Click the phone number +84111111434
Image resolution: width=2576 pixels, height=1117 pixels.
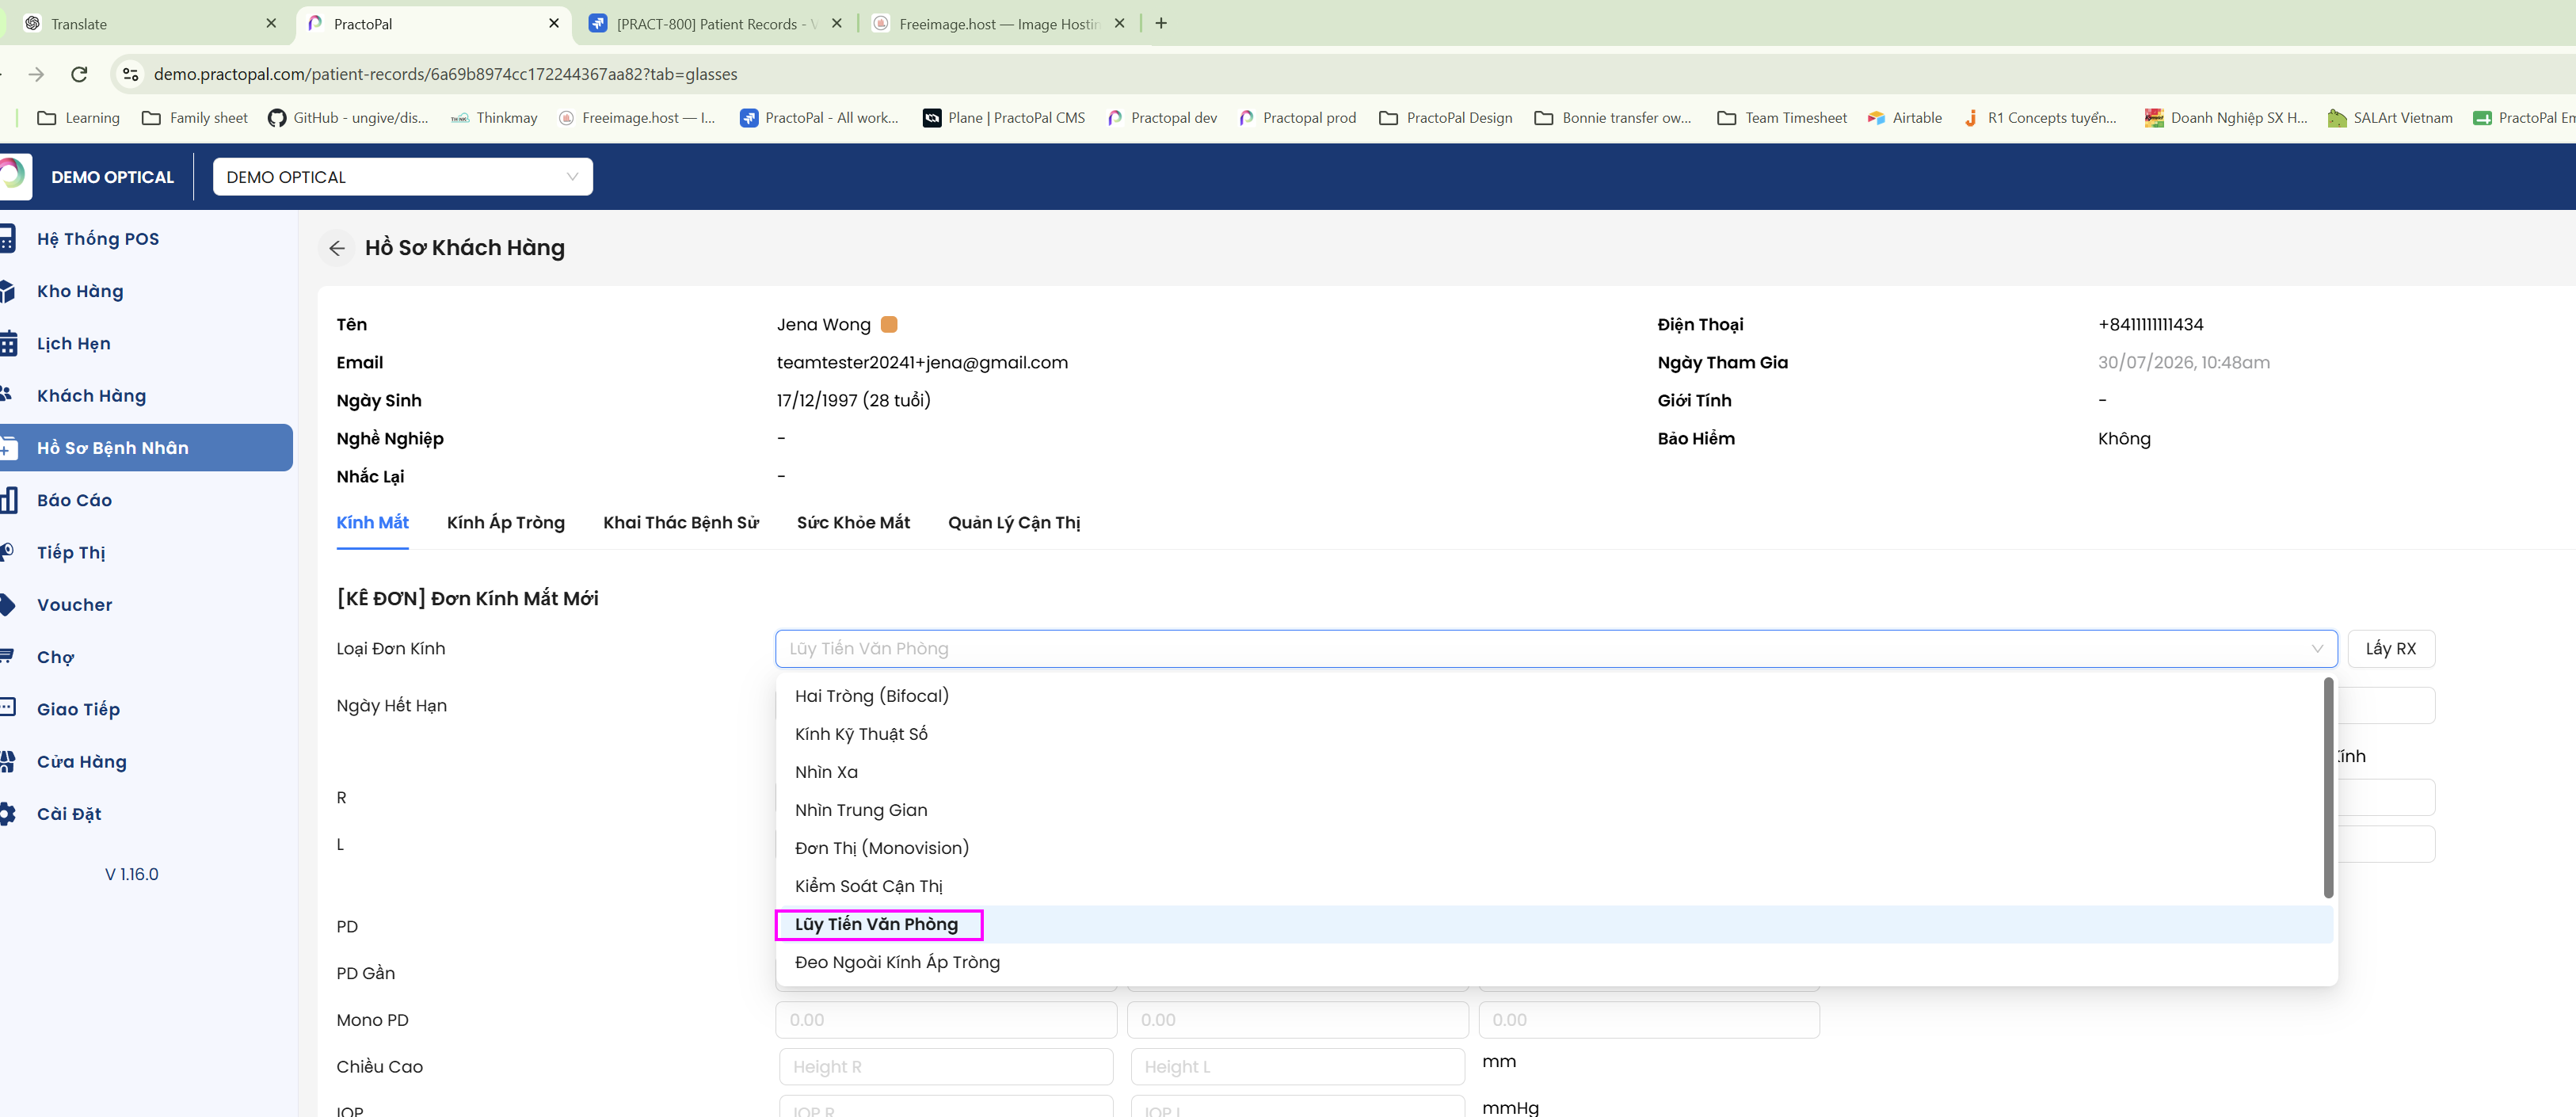point(2150,324)
